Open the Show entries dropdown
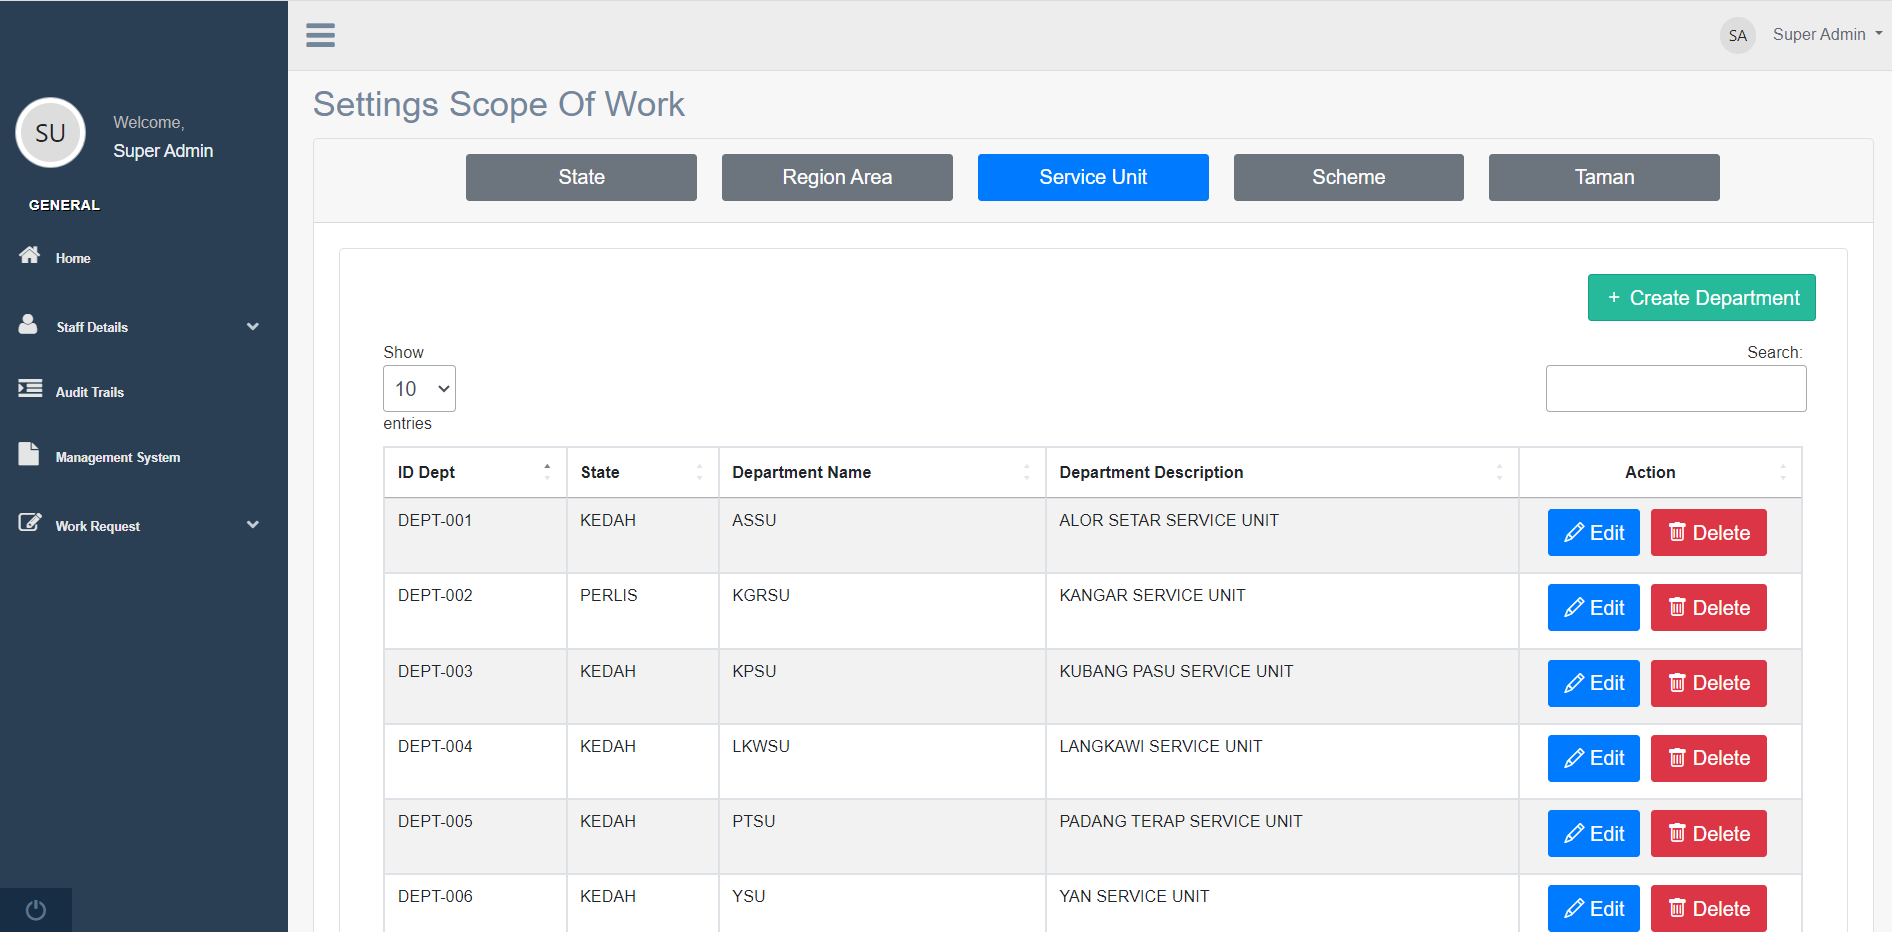The height and width of the screenshot is (932, 1892). pos(419,389)
